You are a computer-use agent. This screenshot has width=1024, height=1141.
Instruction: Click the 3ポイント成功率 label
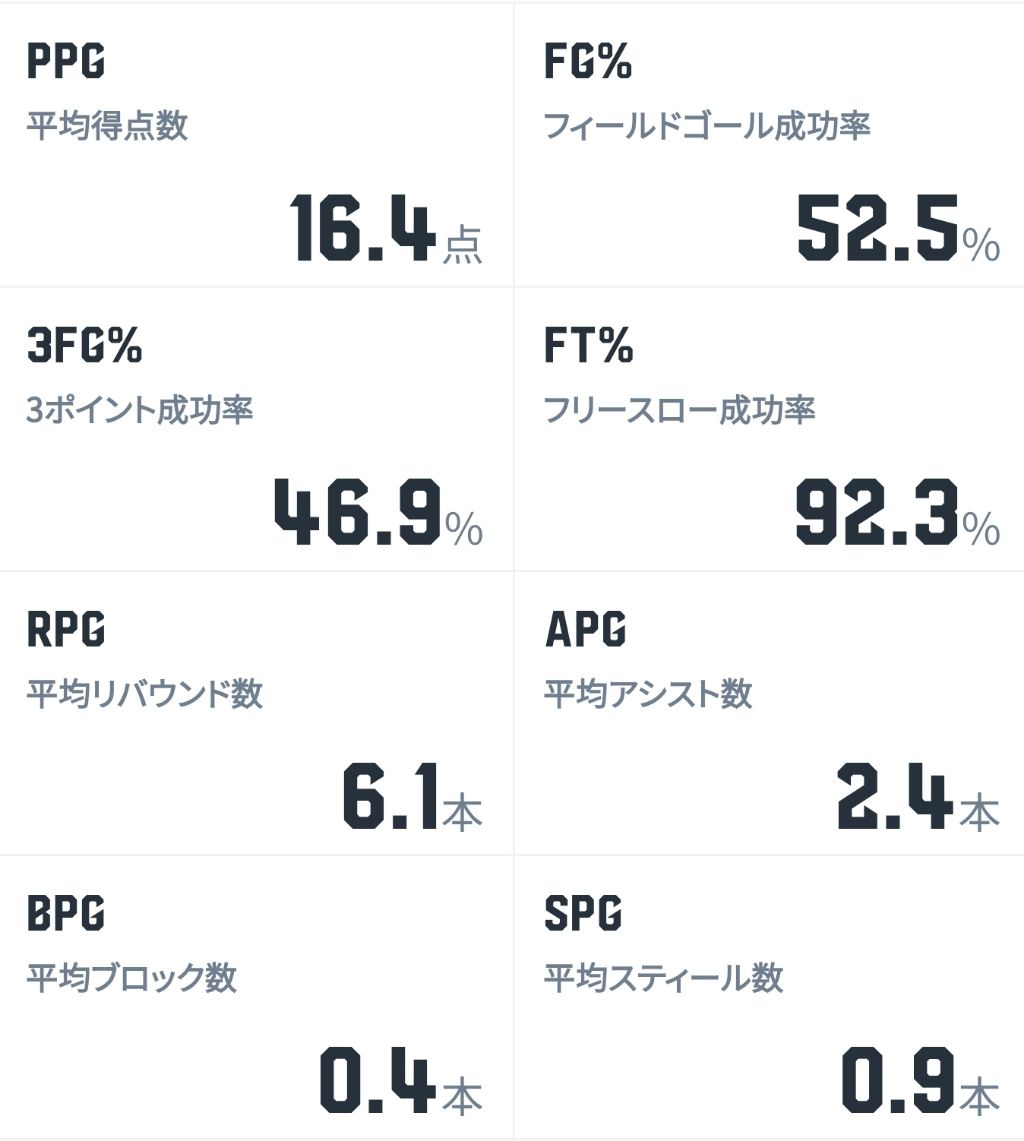(x=140, y=411)
